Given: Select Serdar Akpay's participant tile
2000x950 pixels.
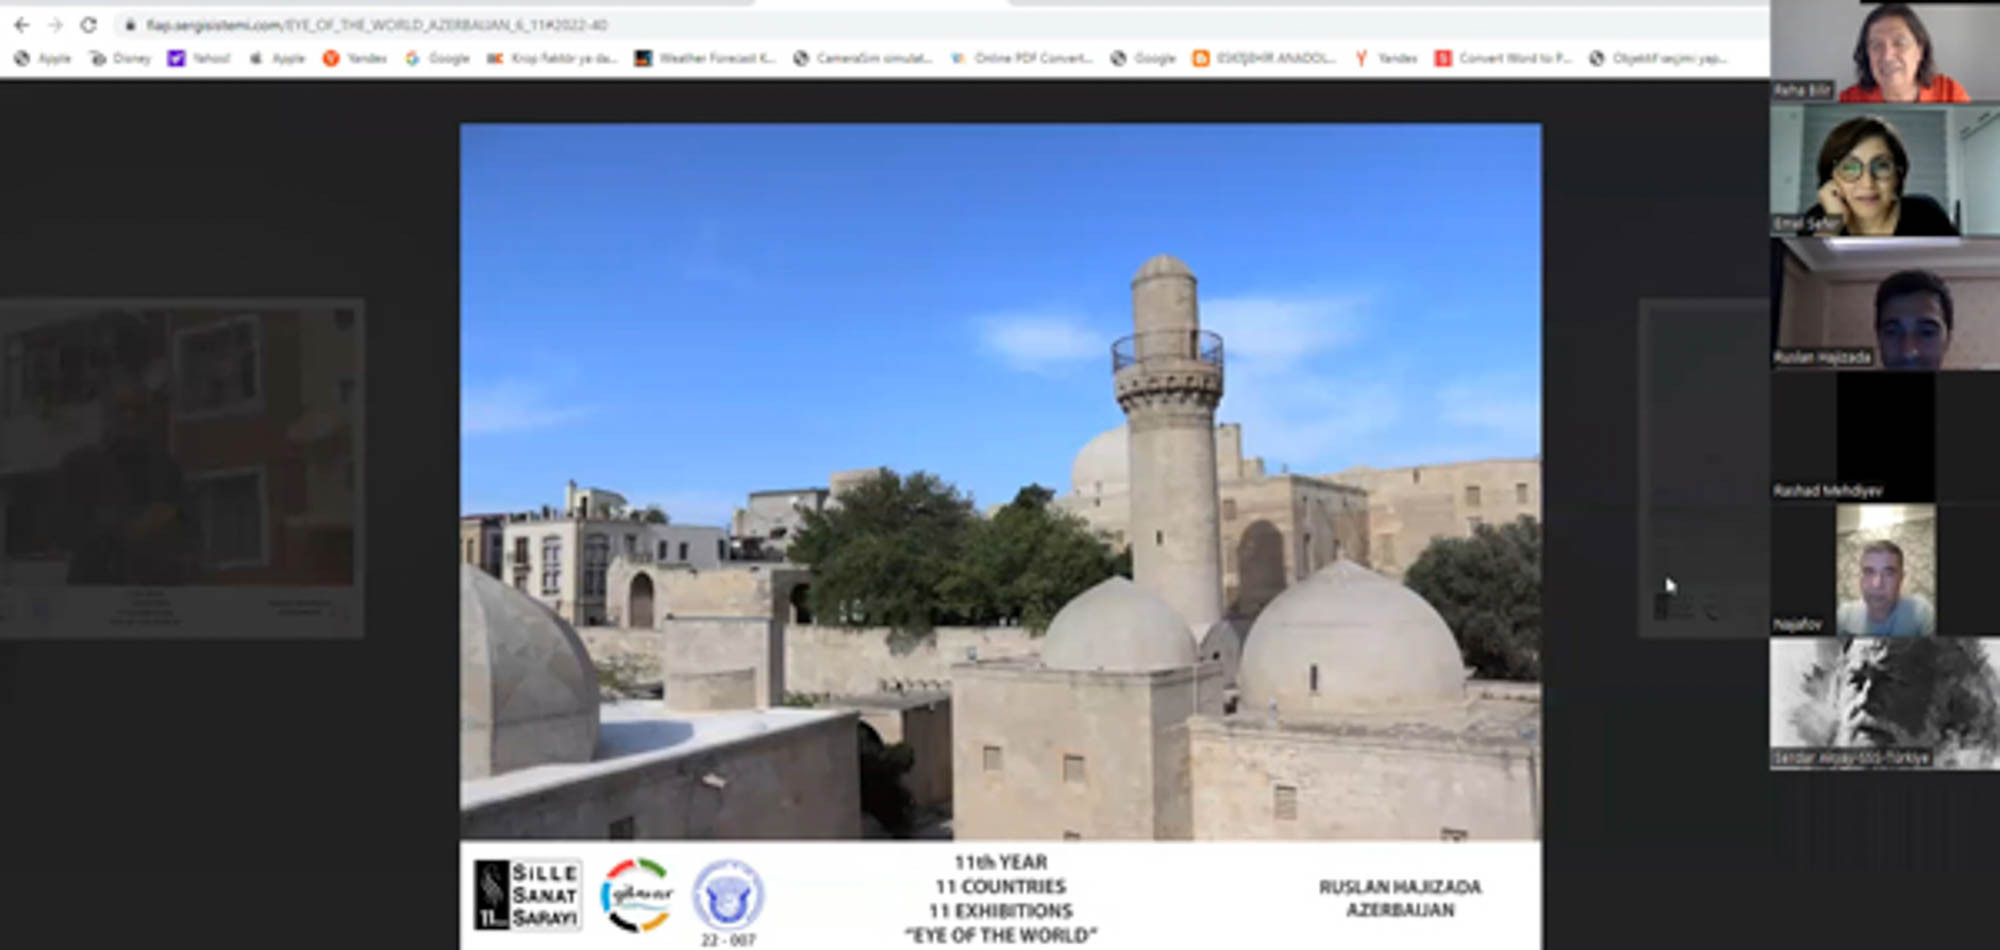Looking at the screenshot, I should click(x=1884, y=703).
